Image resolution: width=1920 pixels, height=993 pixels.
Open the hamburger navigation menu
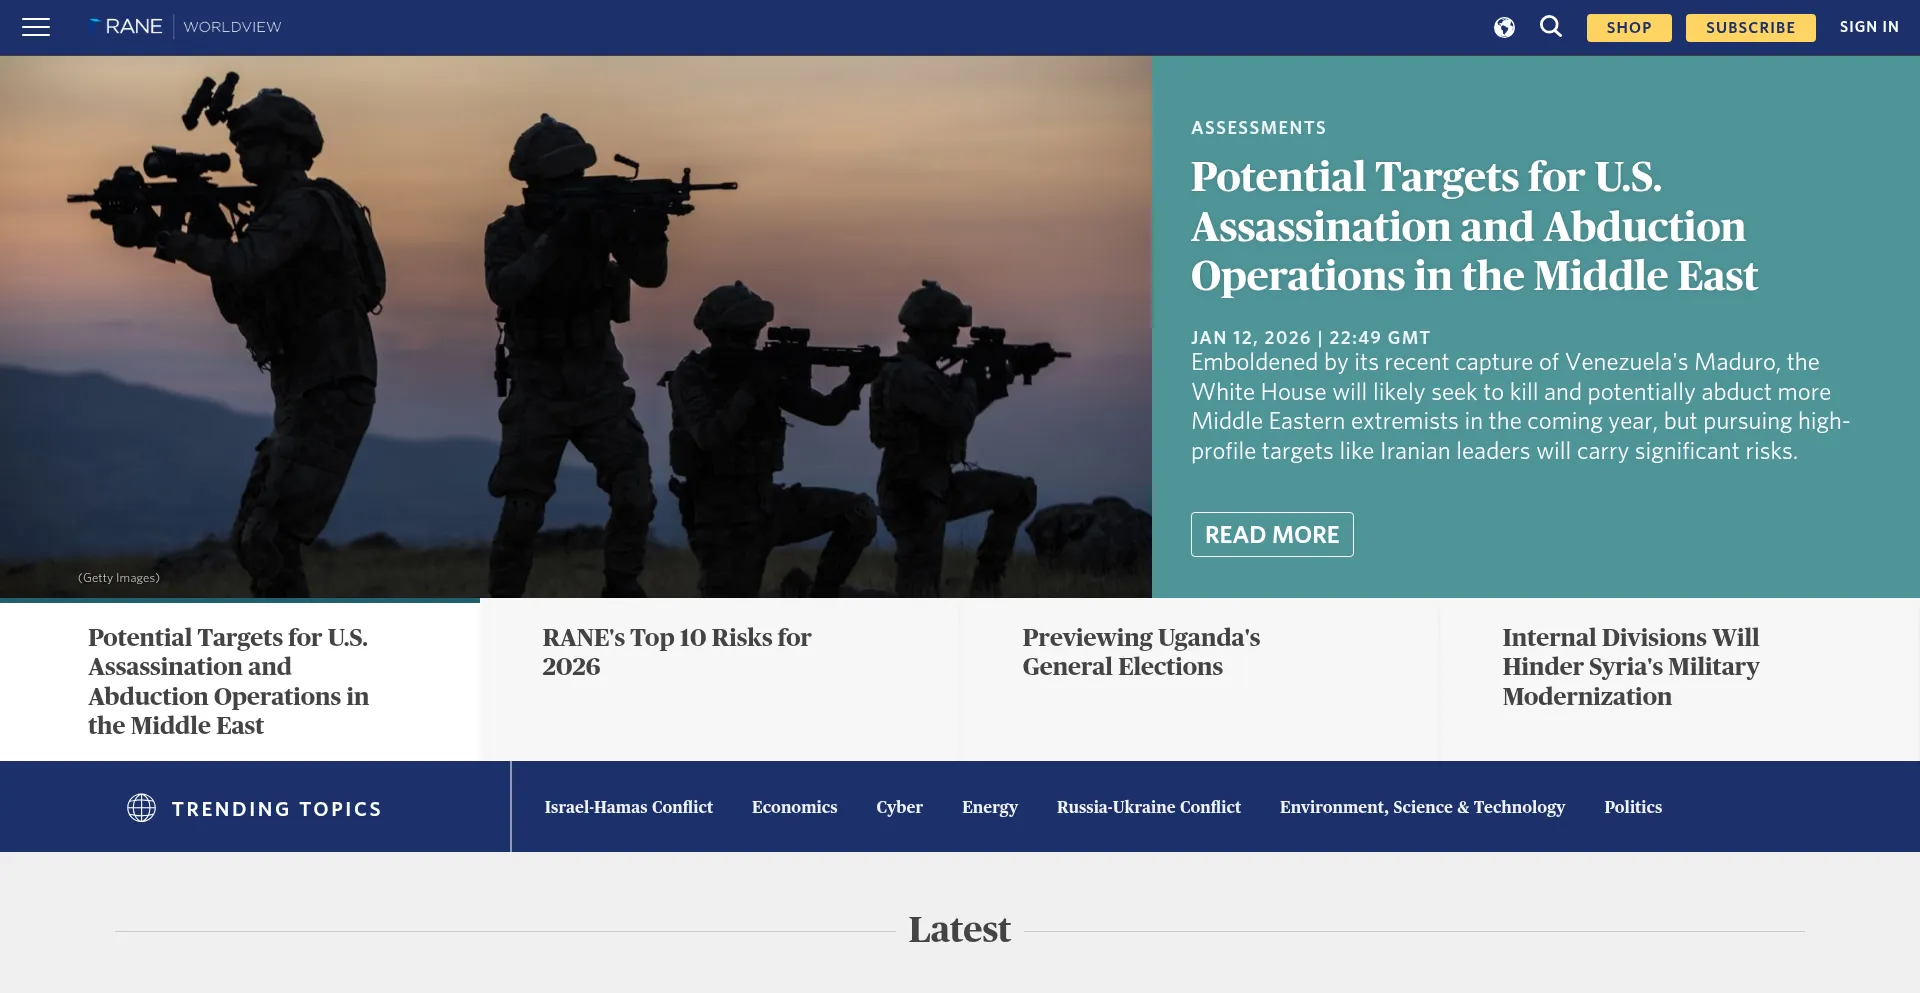point(35,27)
